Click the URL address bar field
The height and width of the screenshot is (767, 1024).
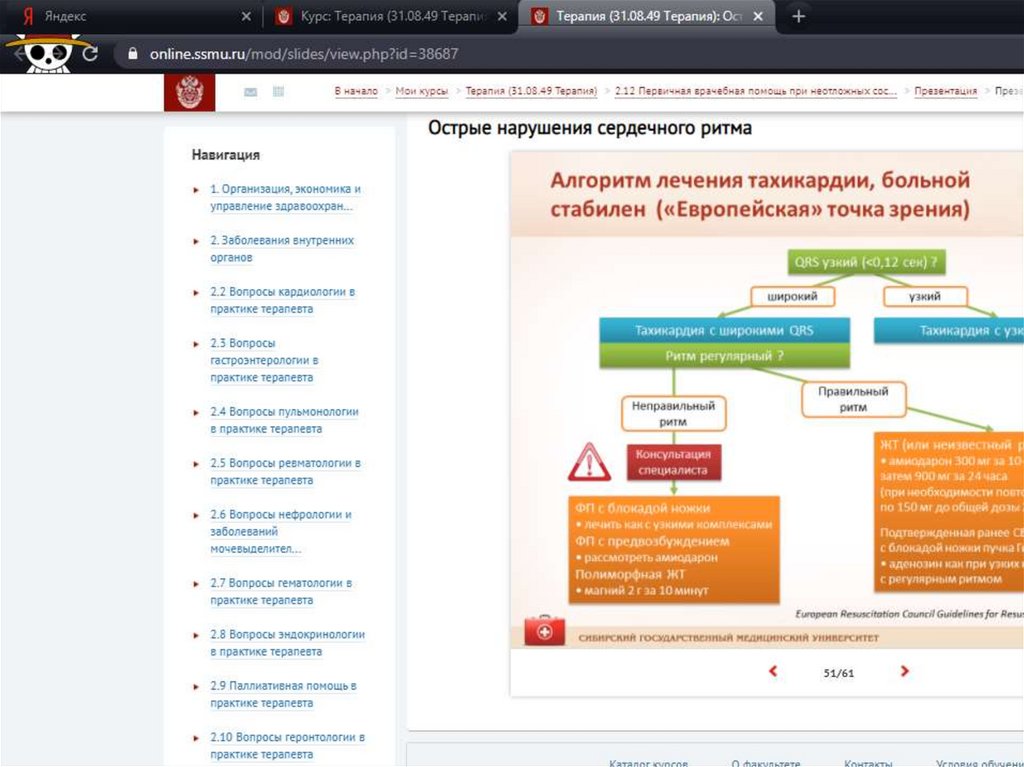click(568, 54)
